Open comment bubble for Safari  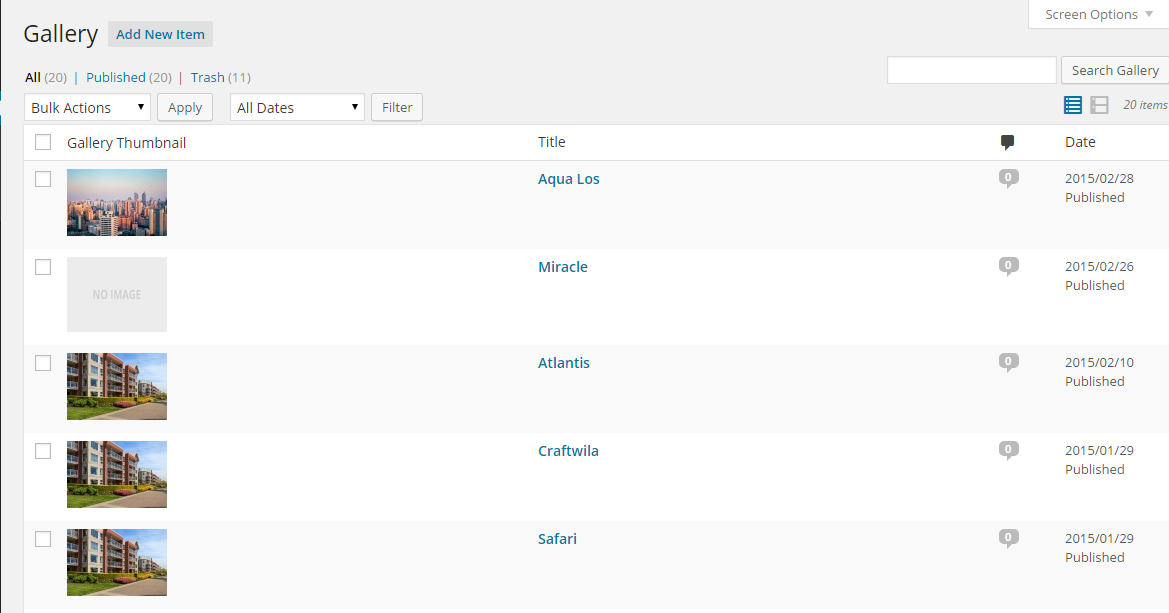(1008, 539)
